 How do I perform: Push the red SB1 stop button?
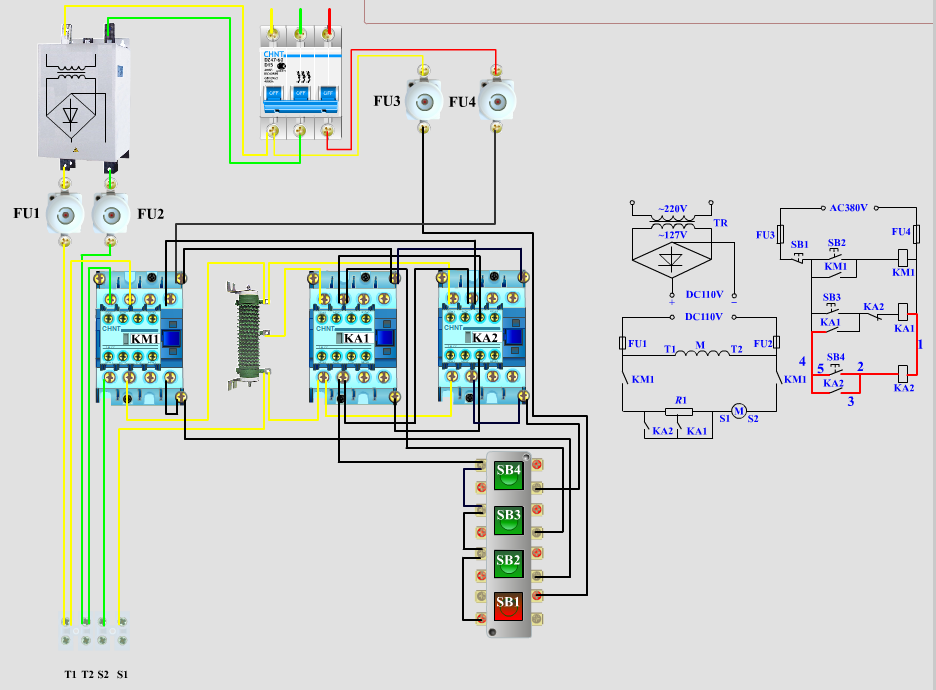coord(508,606)
